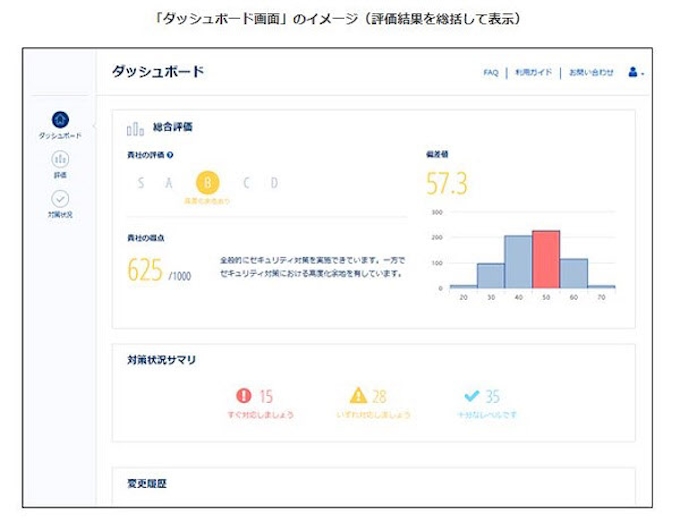Click the help icon beside 貴社の評価
This screenshot has height=522, width=680.
point(170,155)
